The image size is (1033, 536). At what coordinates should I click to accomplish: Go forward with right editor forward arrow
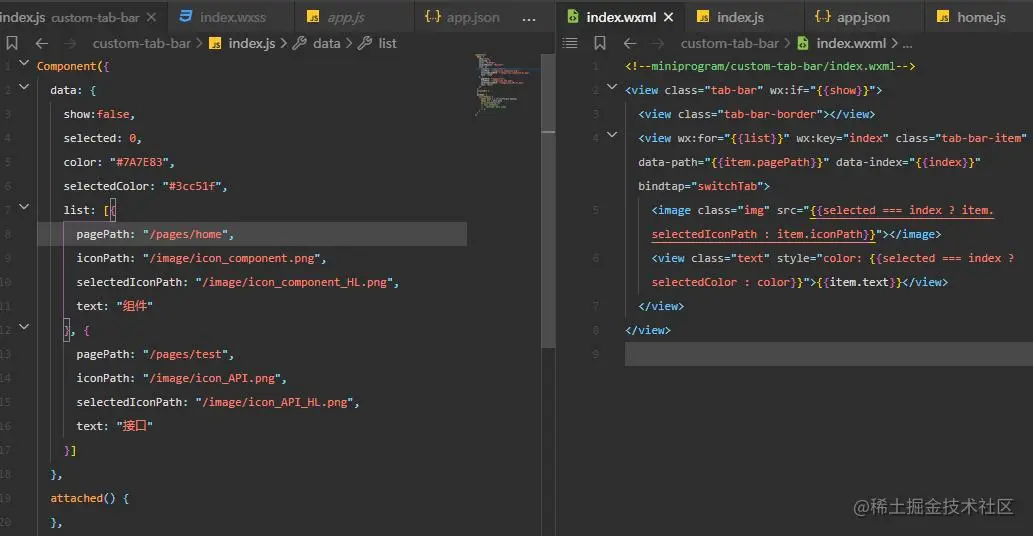pyautogui.click(x=657, y=43)
